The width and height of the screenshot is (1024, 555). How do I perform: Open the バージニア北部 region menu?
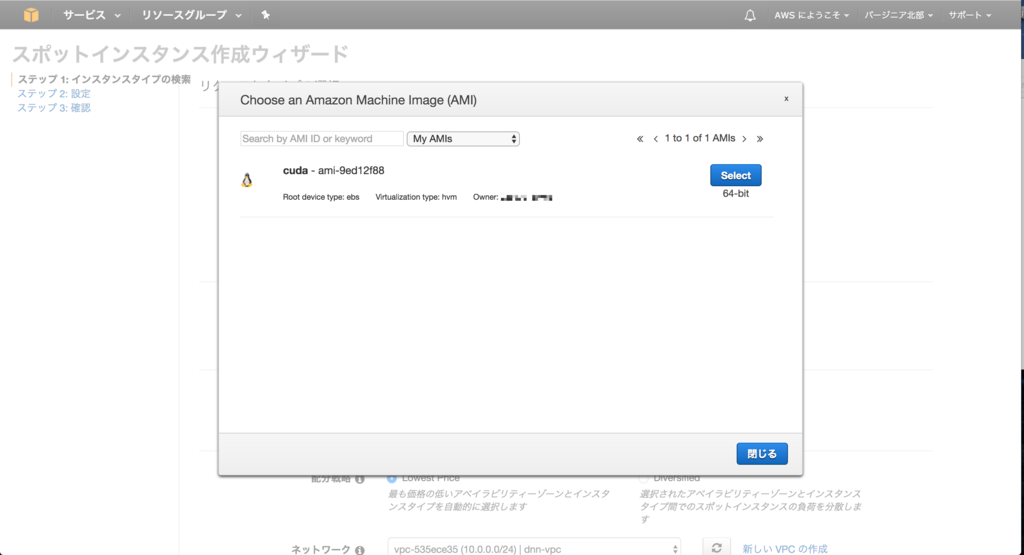899,15
